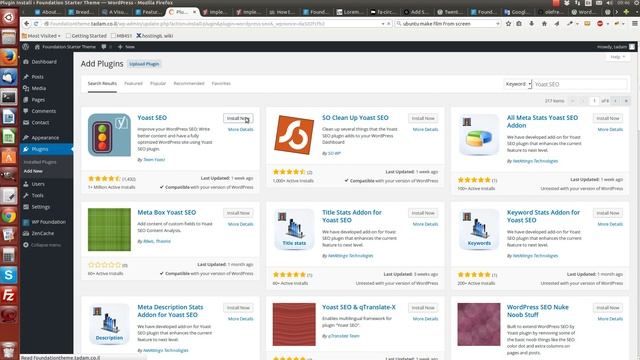Open Installed Plugins submenu link
The height and width of the screenshot is (360, 640).
tap(40, 162)
